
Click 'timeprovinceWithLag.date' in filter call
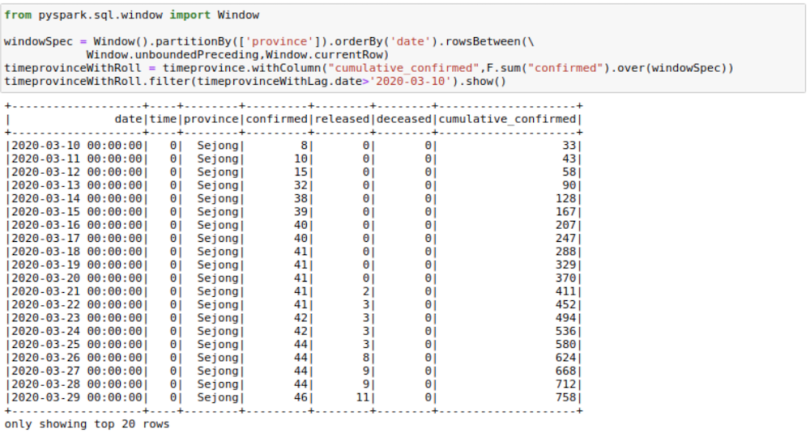(279, 82)
